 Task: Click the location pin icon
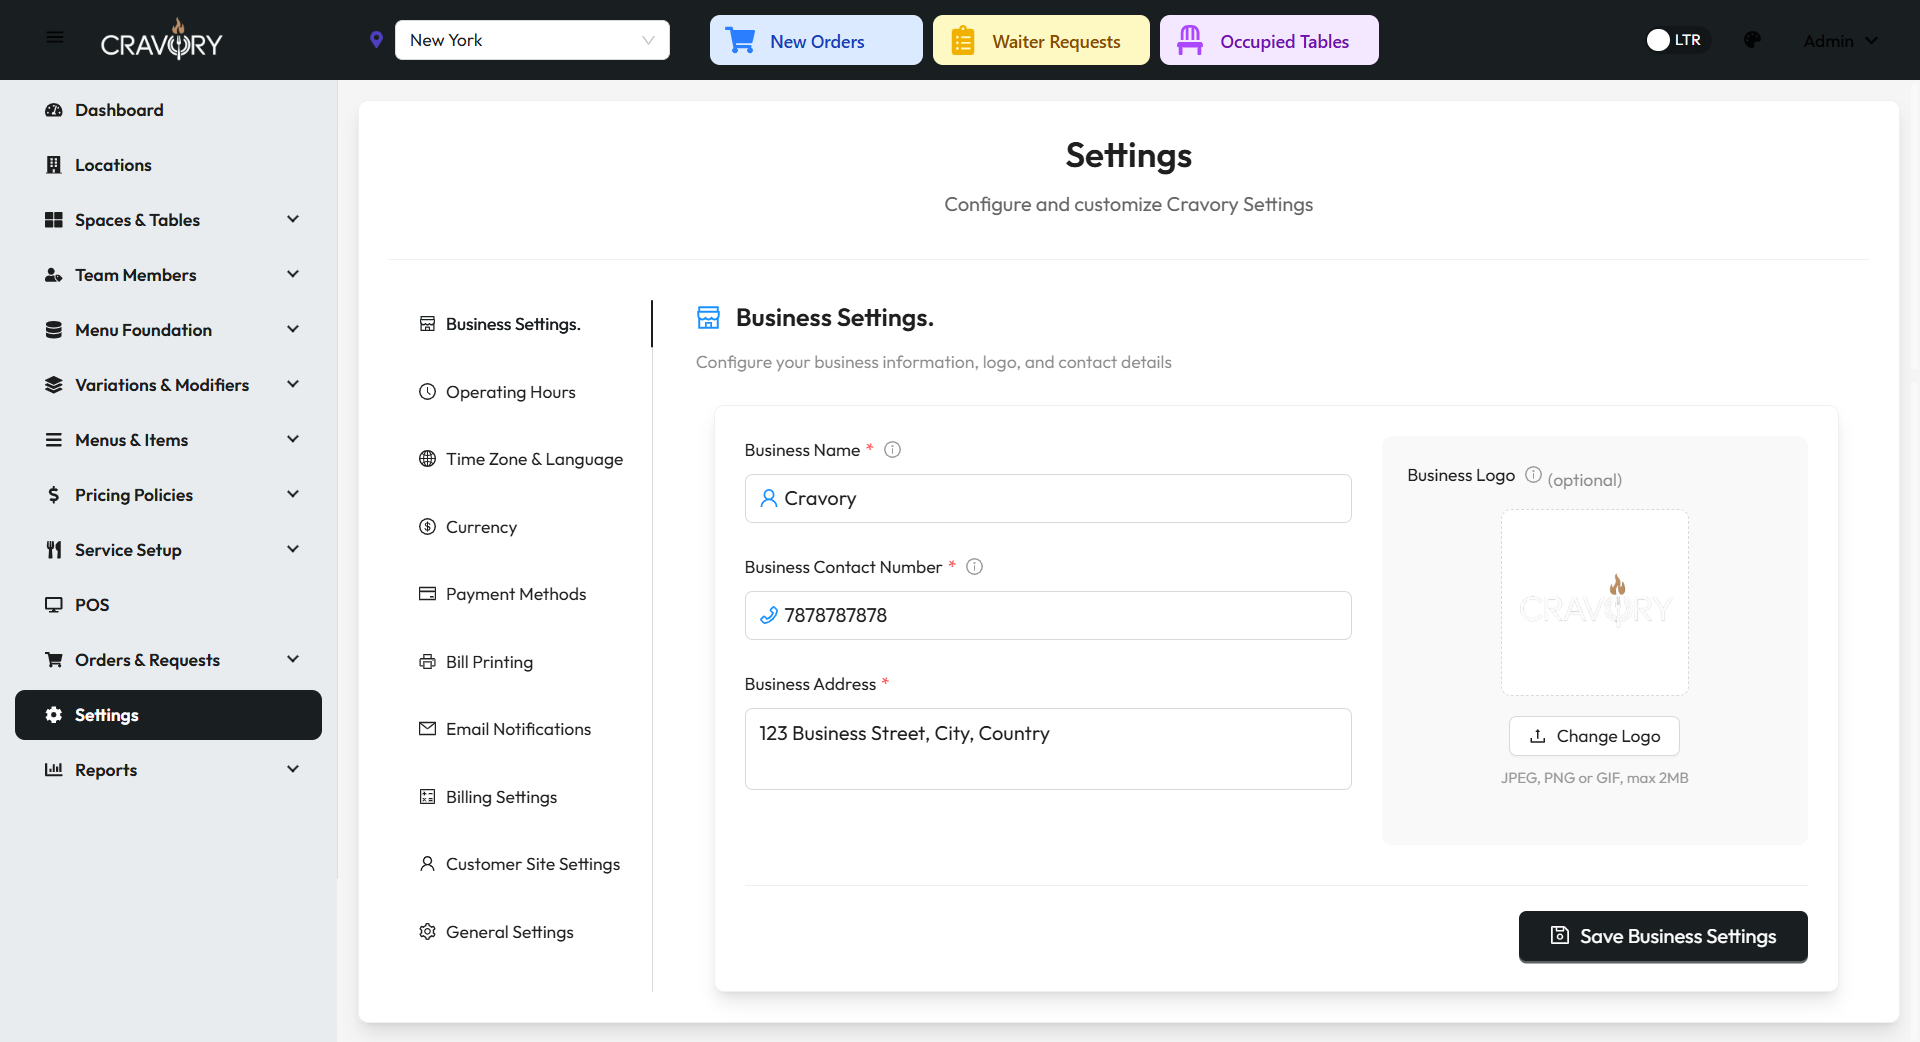376,40
